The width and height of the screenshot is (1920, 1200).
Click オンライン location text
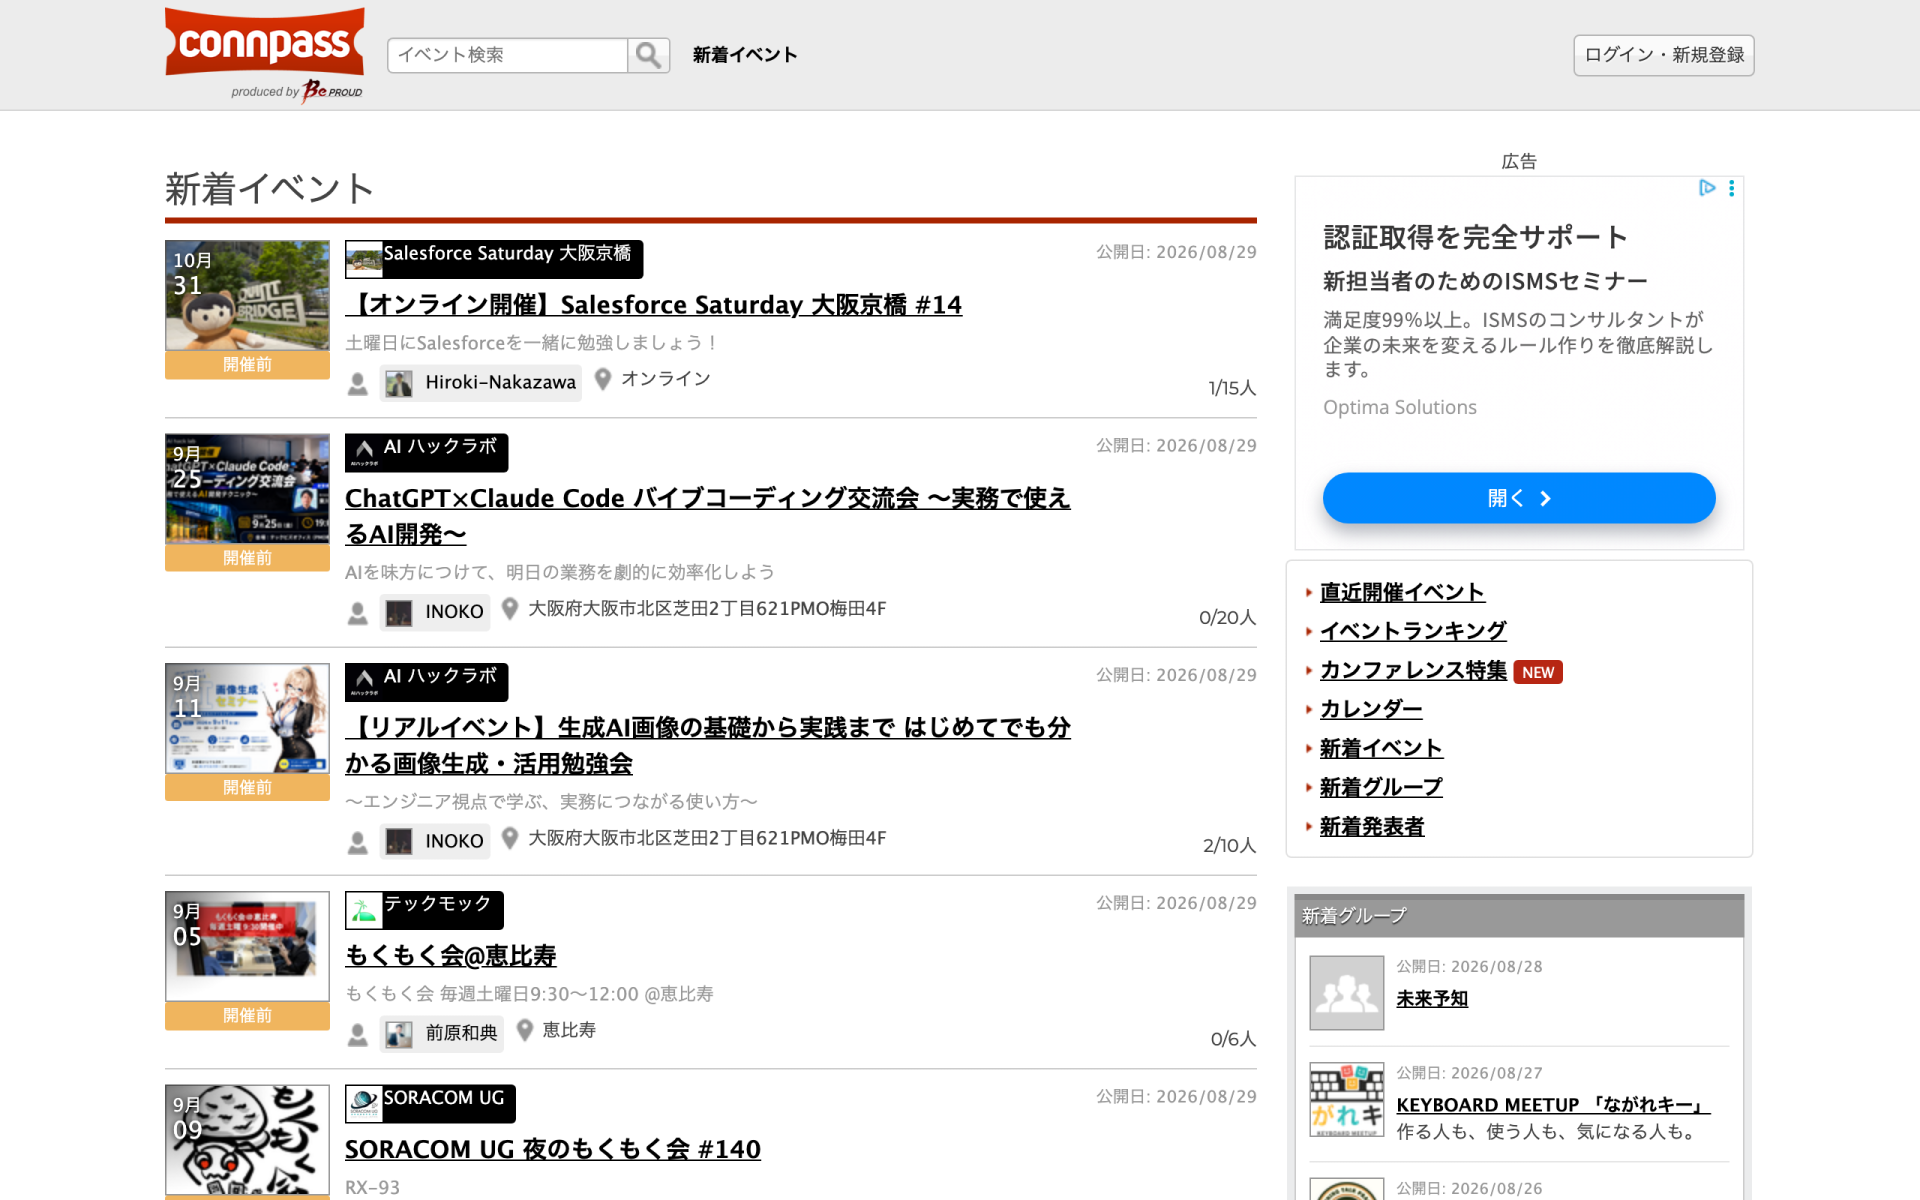point(666,379)
